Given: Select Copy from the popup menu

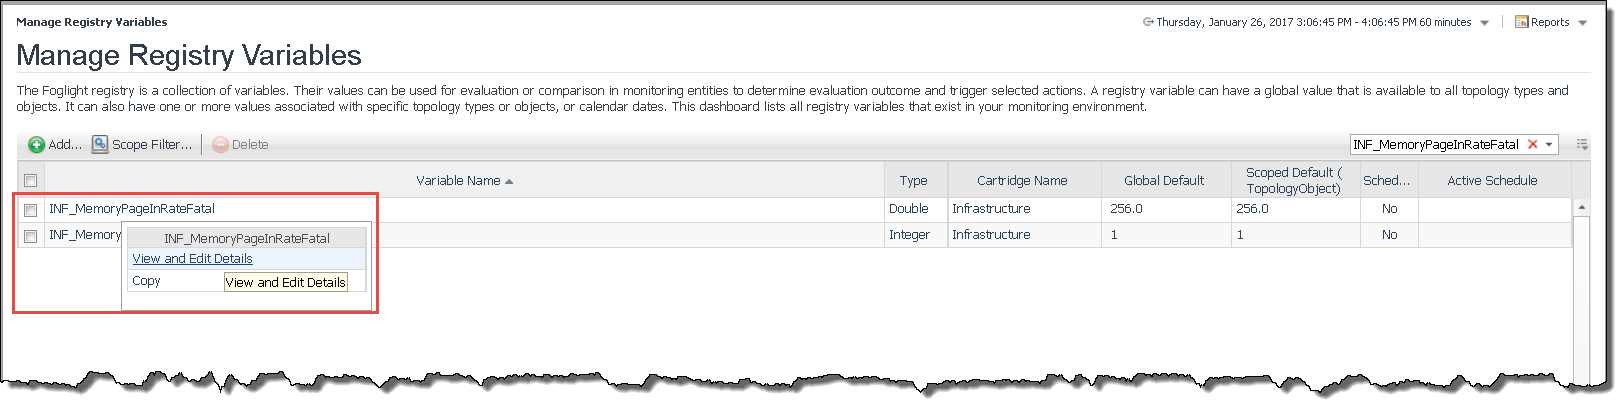Looking at the screenshot, I should pyautogui.click(x=146, y=281).
